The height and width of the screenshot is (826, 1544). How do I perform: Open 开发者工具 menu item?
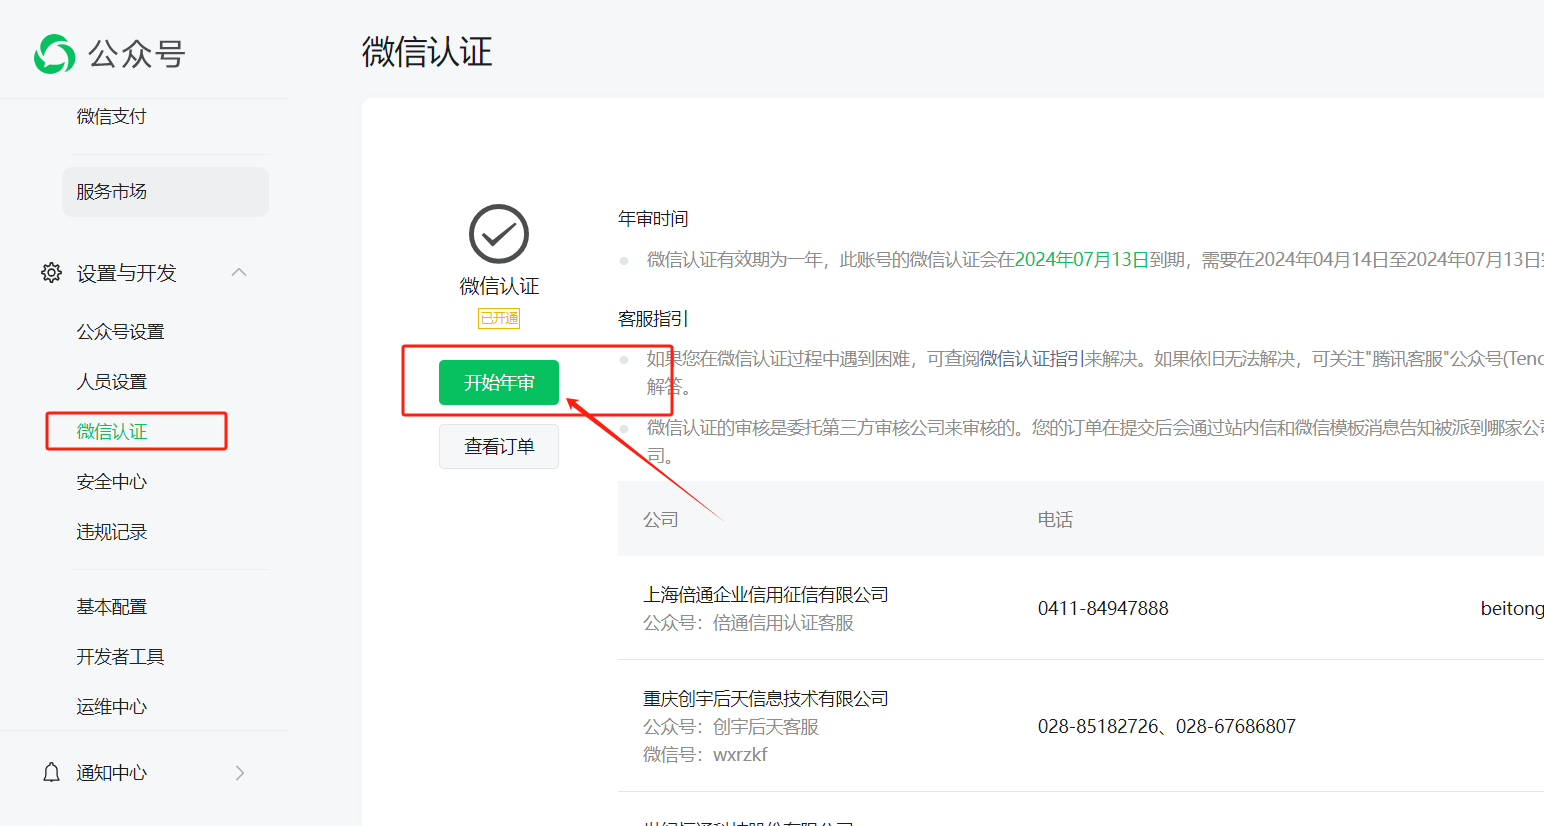point(121,657)
